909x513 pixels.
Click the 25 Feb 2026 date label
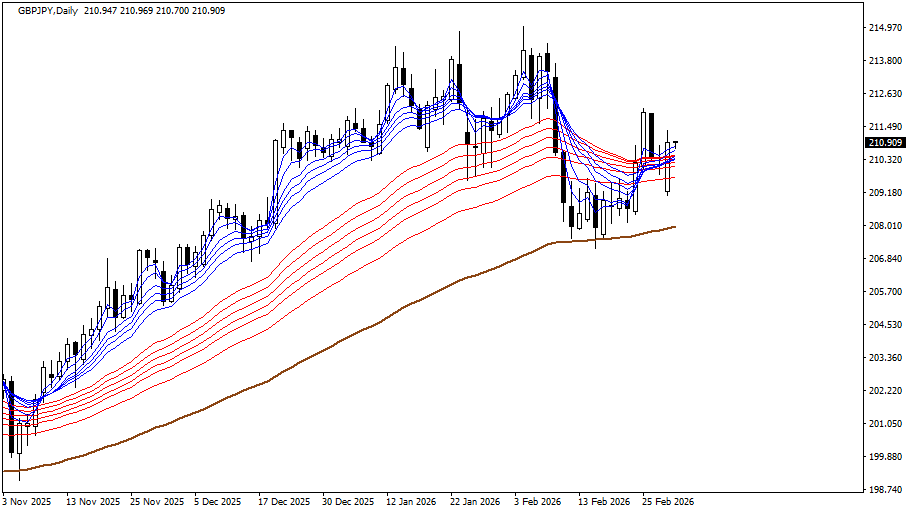667,502
